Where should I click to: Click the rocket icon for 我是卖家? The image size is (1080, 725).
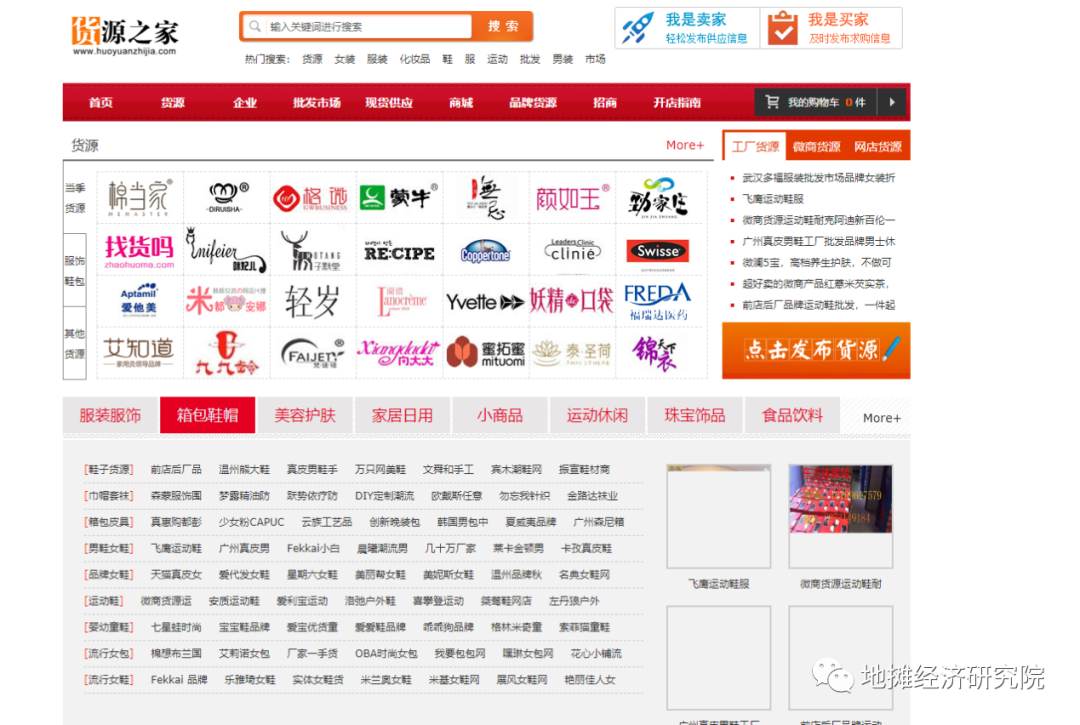pyautogui.click(x=638, y=28)
